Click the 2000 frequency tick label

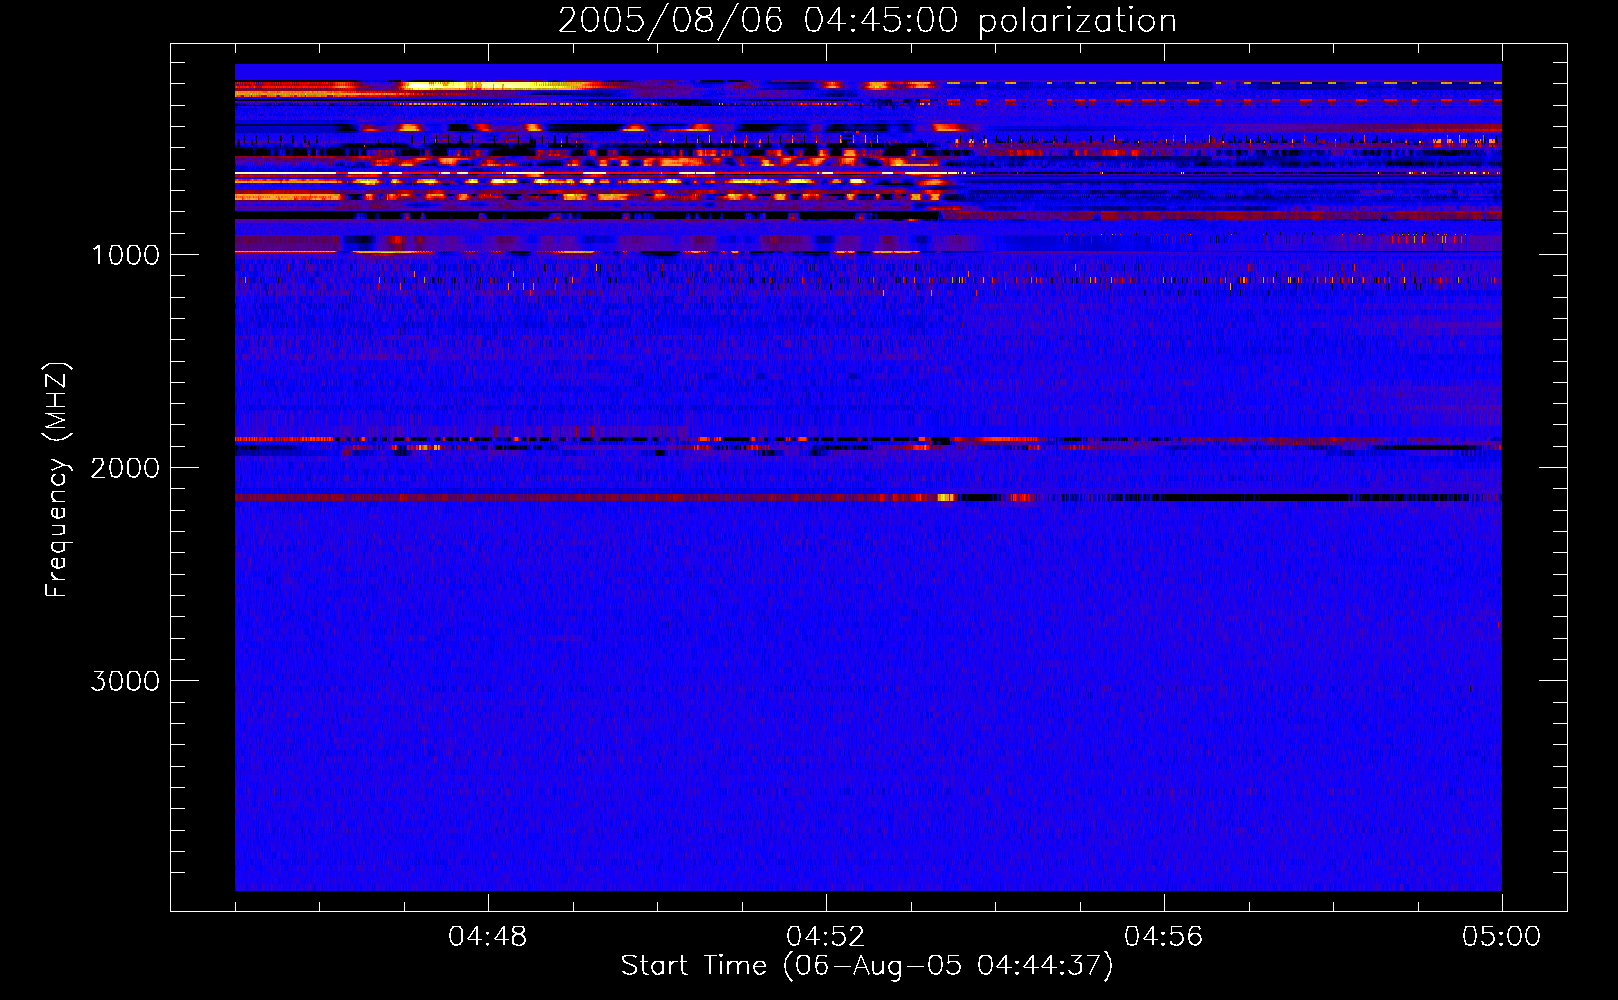click(125, 468)
